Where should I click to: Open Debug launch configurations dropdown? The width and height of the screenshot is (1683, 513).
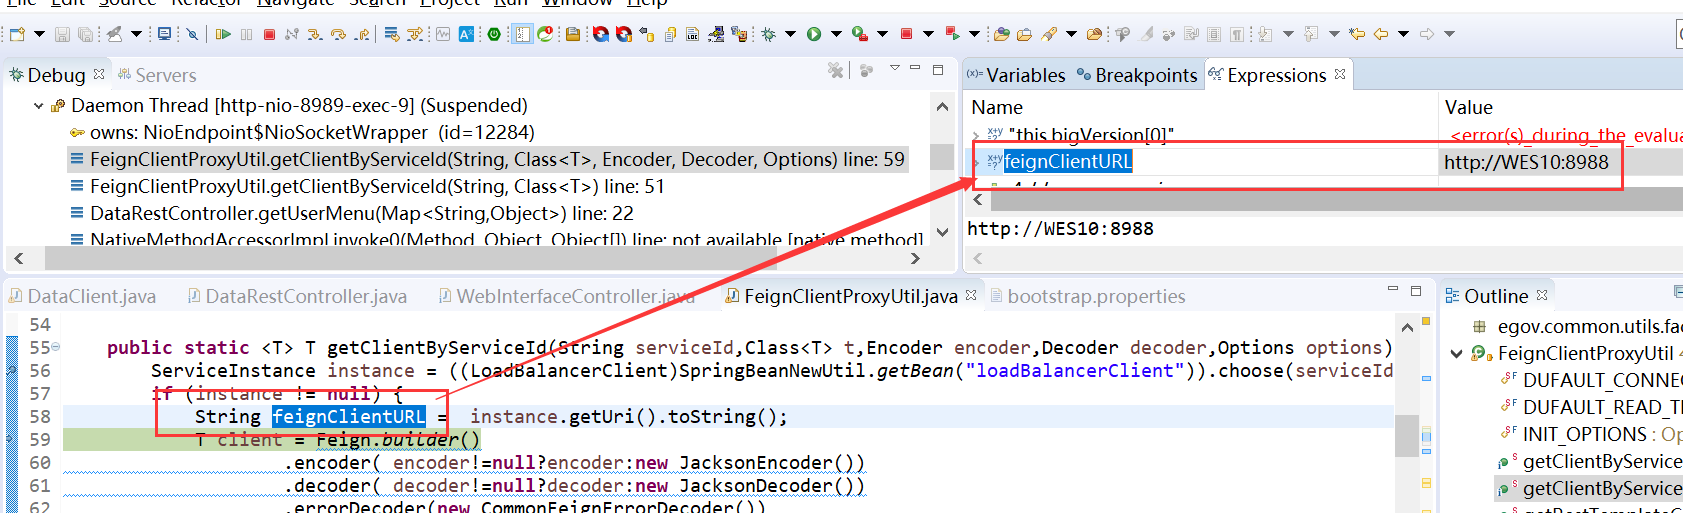click(790, 34)
